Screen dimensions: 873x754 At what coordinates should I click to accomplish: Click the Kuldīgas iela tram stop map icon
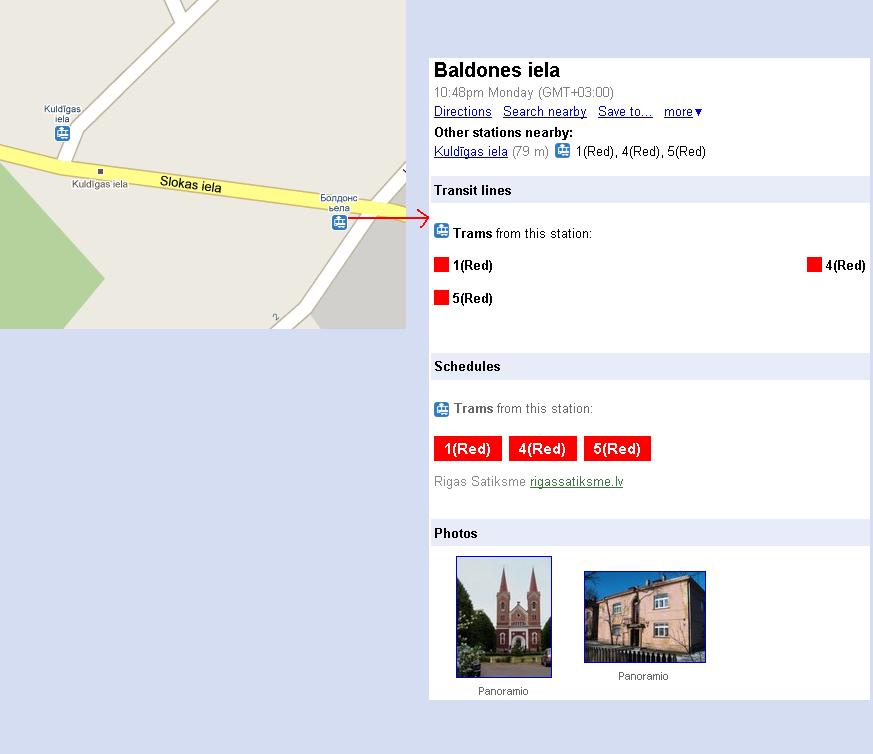[x=62, y=134]
